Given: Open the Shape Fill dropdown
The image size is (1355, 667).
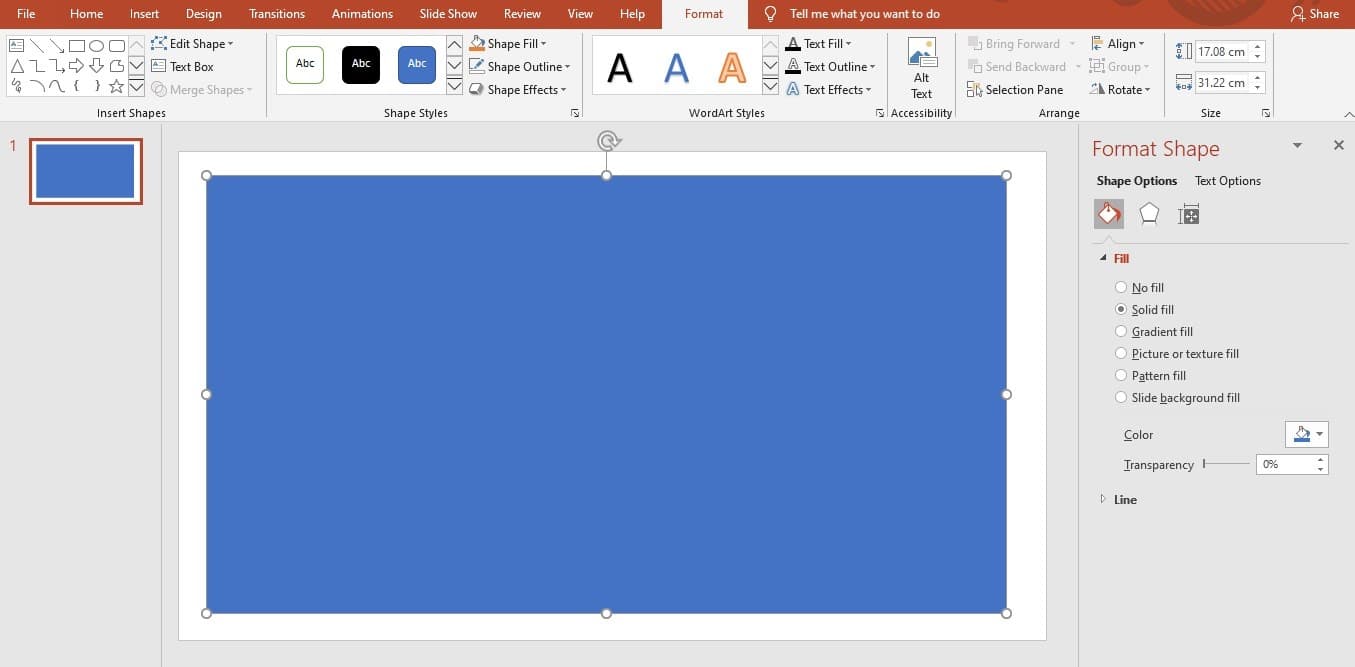Looking at the screenshot, I should coord(508,44).
